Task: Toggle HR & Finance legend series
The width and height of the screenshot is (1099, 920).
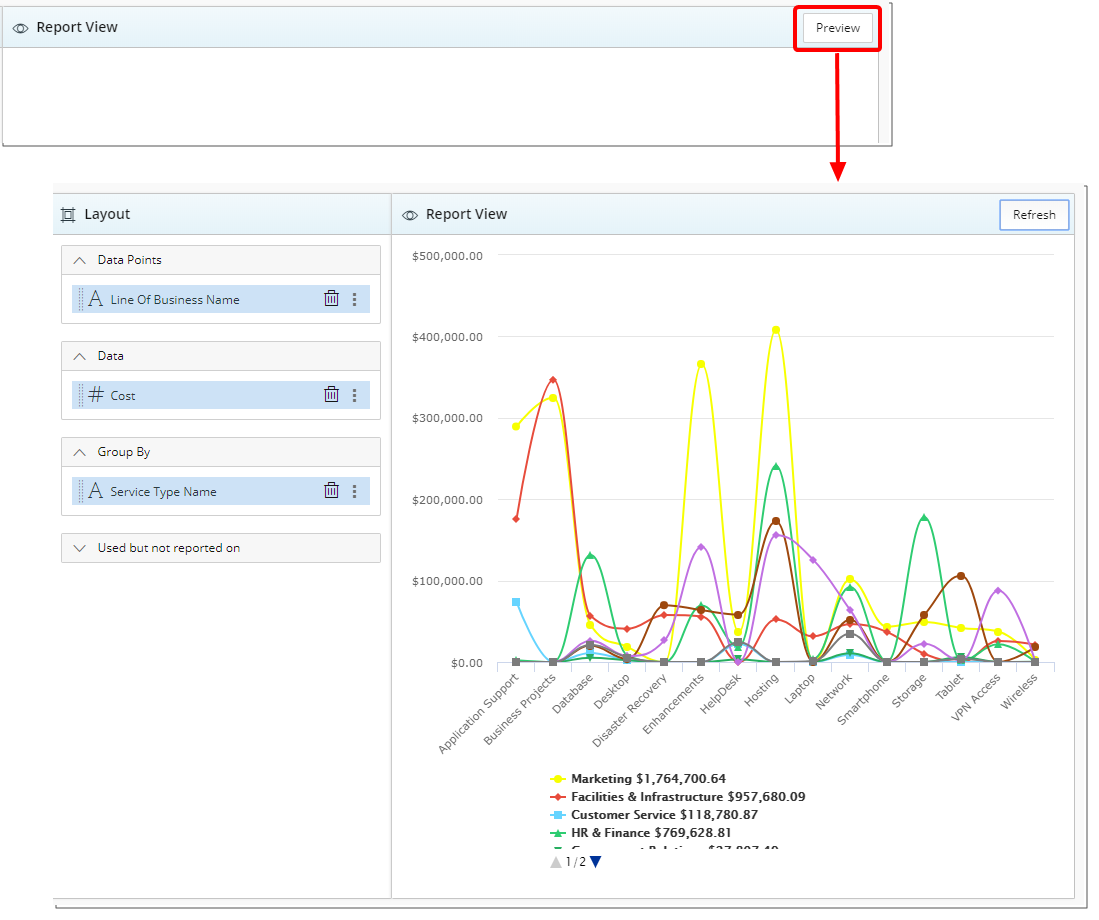Action: point(641,833)
